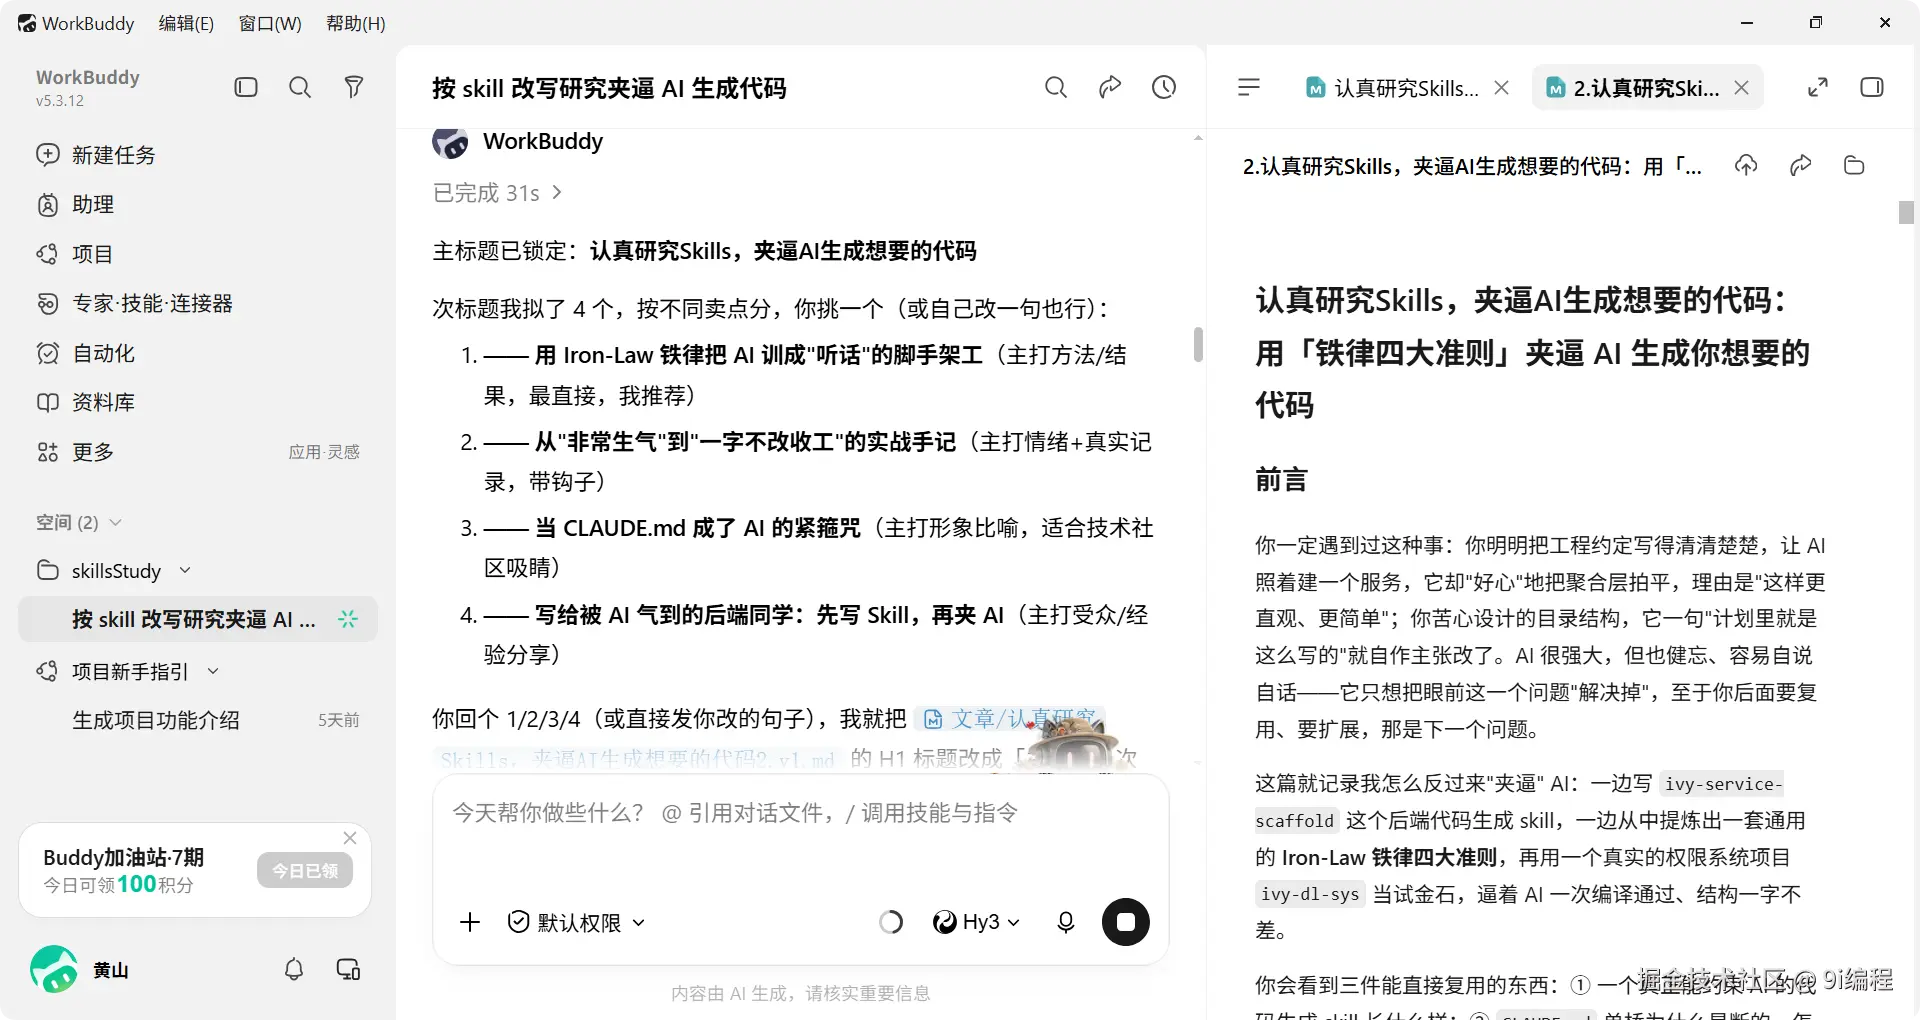
Task: Click the microphone voice input icon
Action: click(1066, 922)
